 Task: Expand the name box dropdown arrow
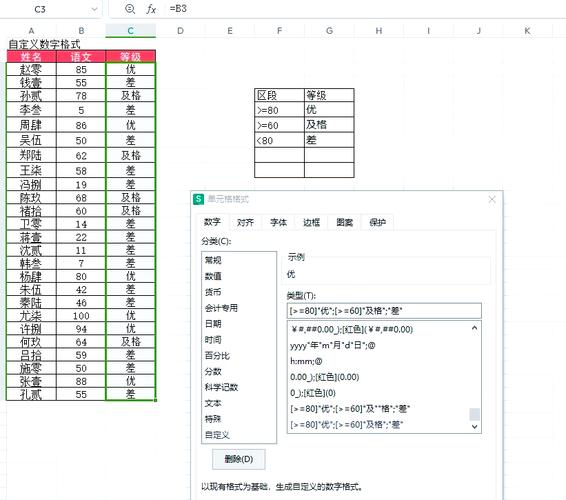pos(94,9)
